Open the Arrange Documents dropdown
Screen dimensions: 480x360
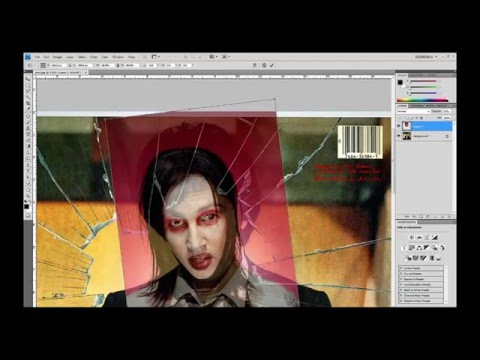click(213, 57)
